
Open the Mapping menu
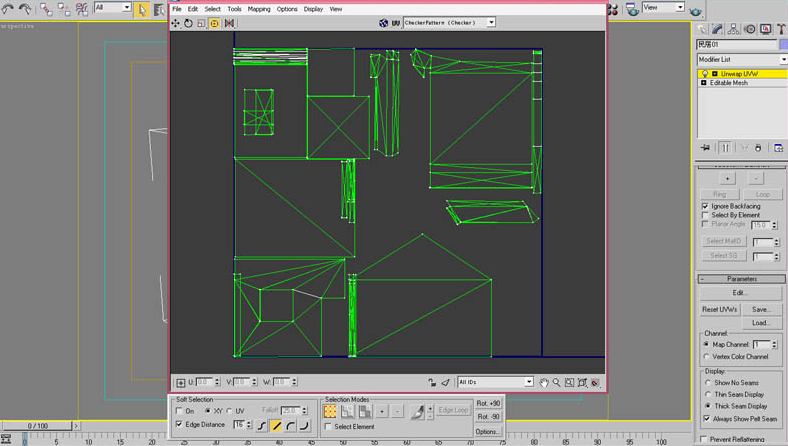pyautogui.click(x=259, y=9)
